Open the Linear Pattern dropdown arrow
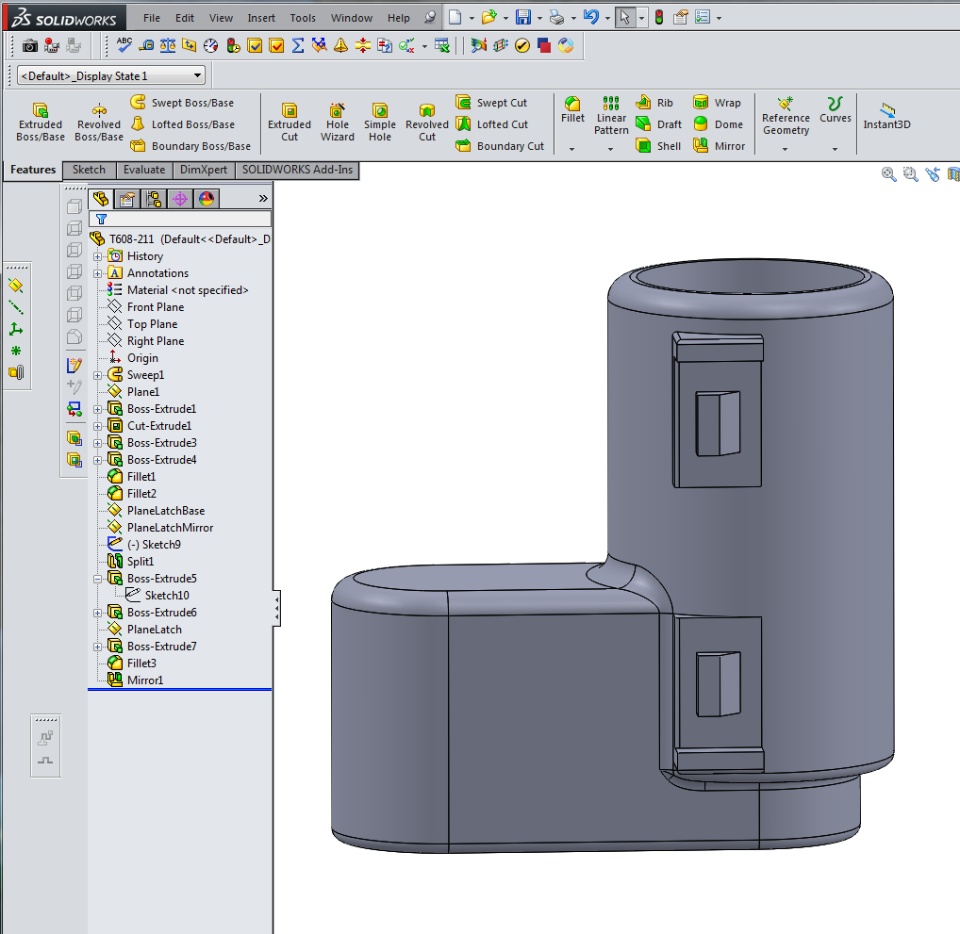Image resolution: width=960 pixels, height=934 pixels. coord(610,149)
